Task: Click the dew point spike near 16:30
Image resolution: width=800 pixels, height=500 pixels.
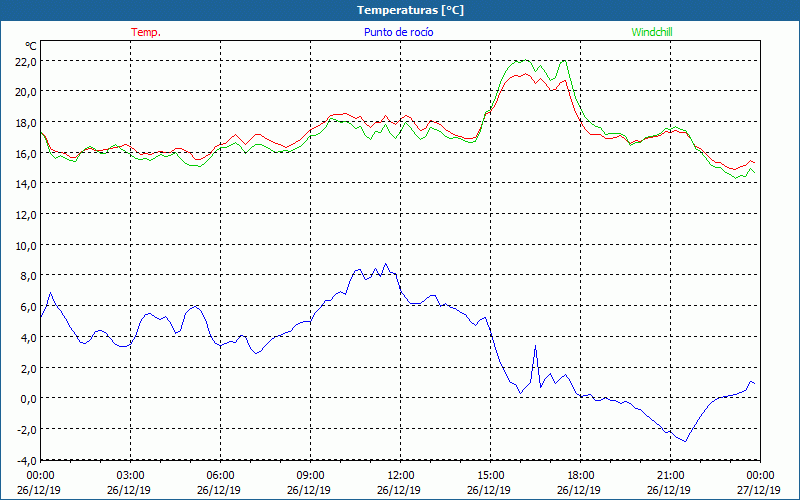Action: pyautogui.click(x=535, y=346)
